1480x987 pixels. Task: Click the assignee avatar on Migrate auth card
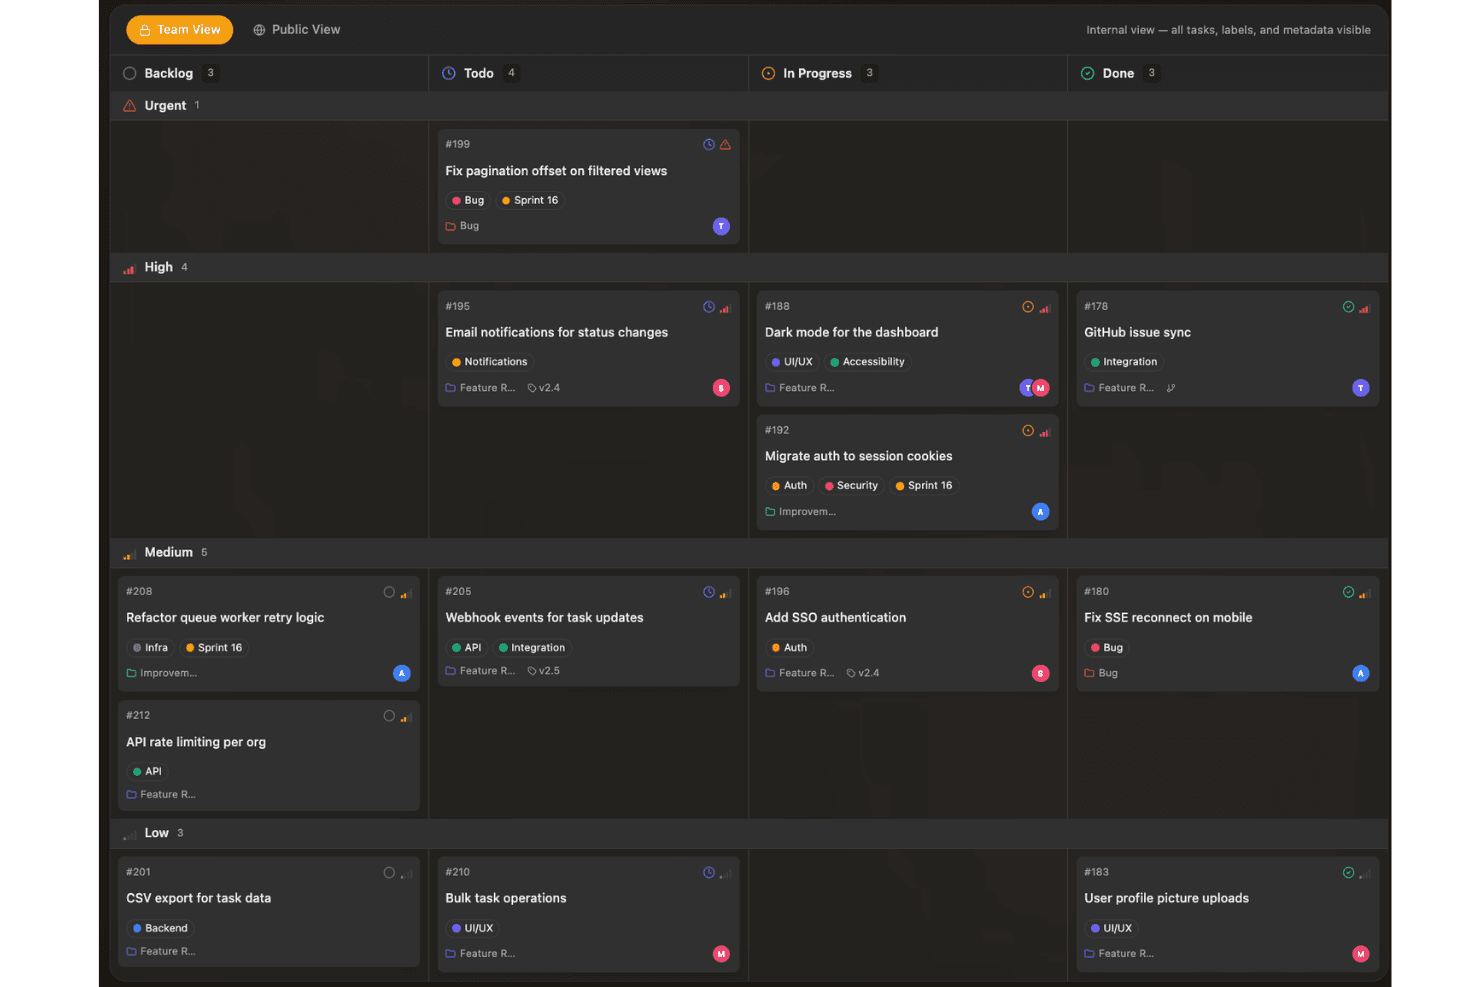pyautogui.click(x=1040, y=512)
